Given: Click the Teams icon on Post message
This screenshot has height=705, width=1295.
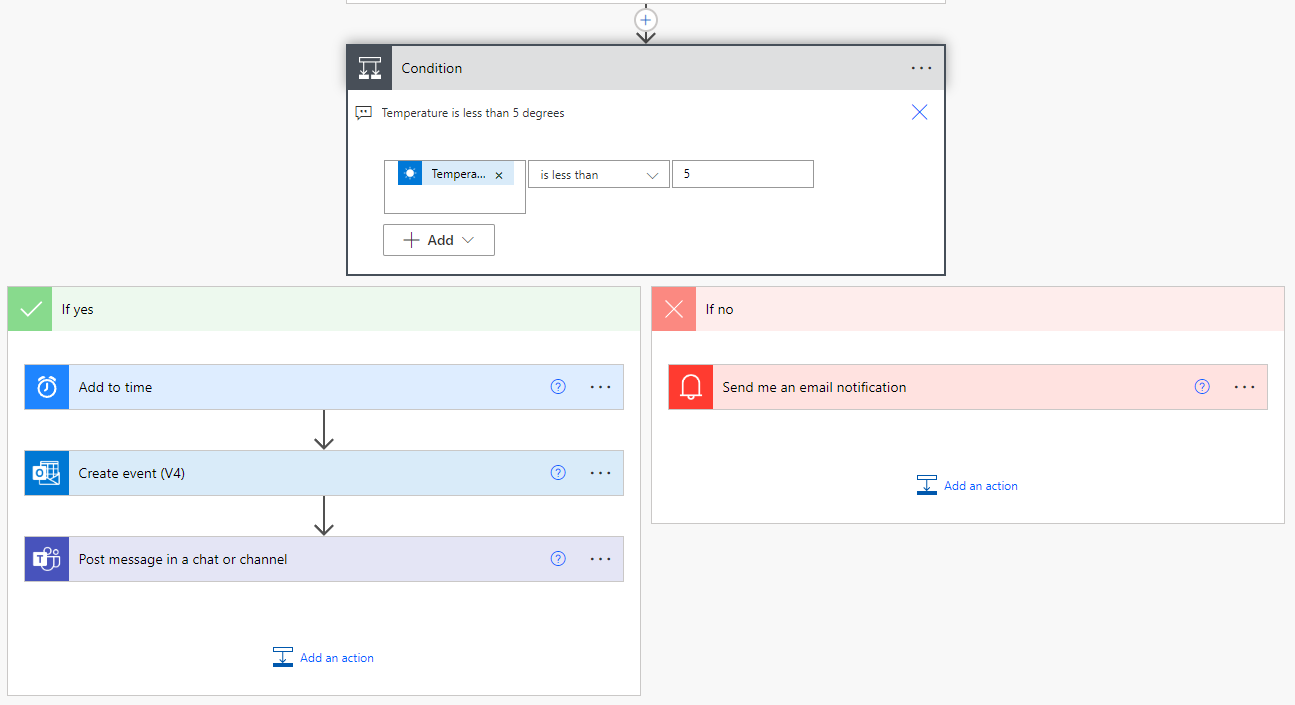Looking at the screenshot, I should tap(47, 559).
